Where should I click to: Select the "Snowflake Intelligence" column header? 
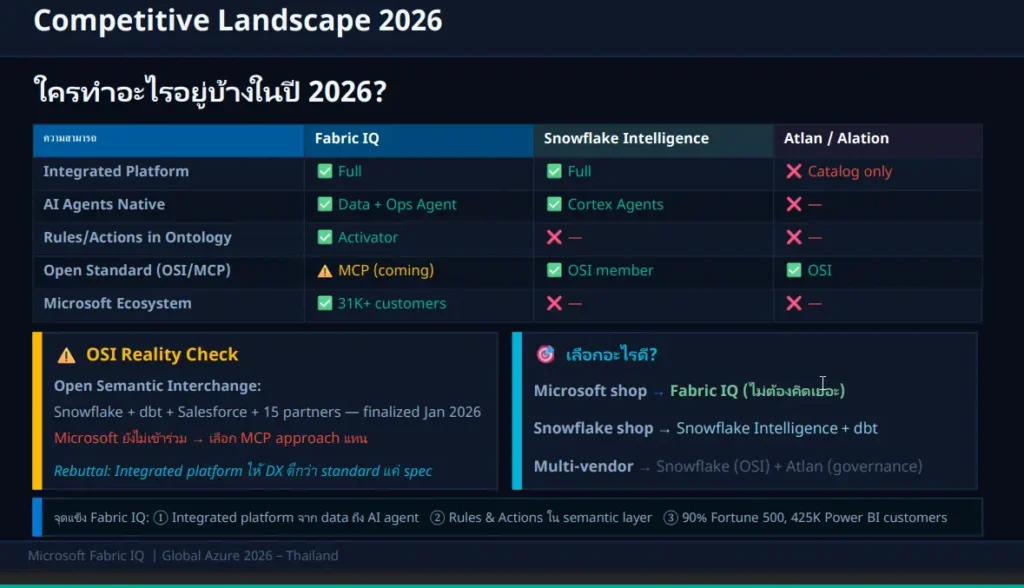[x=626, y=139]
